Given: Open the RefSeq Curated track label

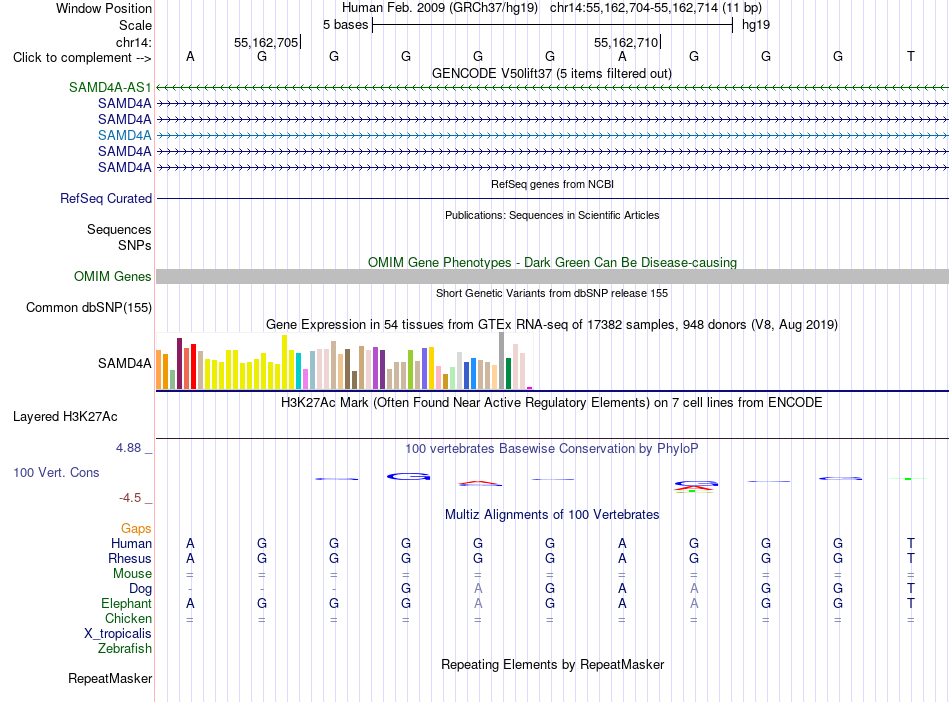Looking at the screenshot, I should click(x=105, y=199).
